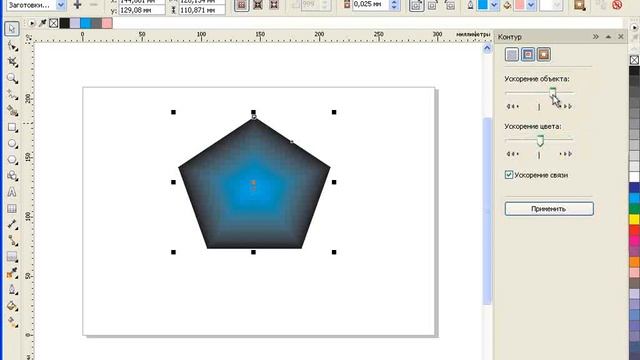Open the object and color acceleration icon

(580, 5)
